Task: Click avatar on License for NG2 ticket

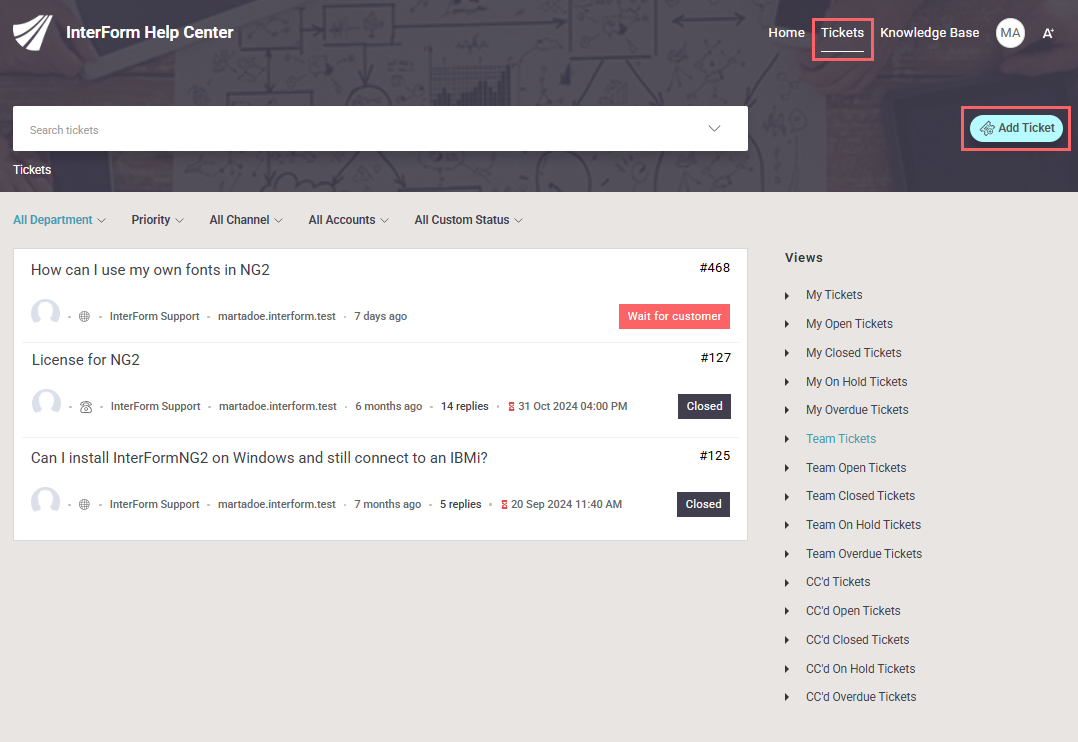Action: [46, 402]
